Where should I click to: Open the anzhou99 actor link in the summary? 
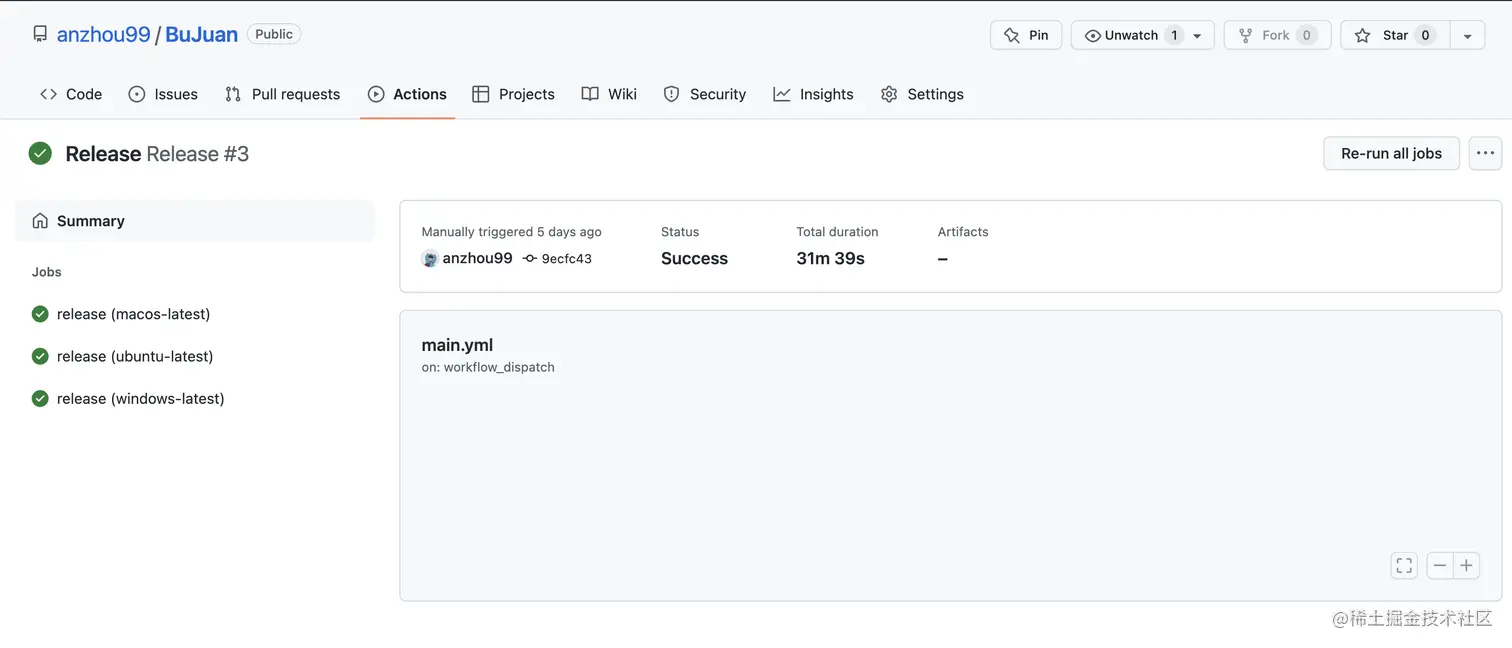pos(477,258)
